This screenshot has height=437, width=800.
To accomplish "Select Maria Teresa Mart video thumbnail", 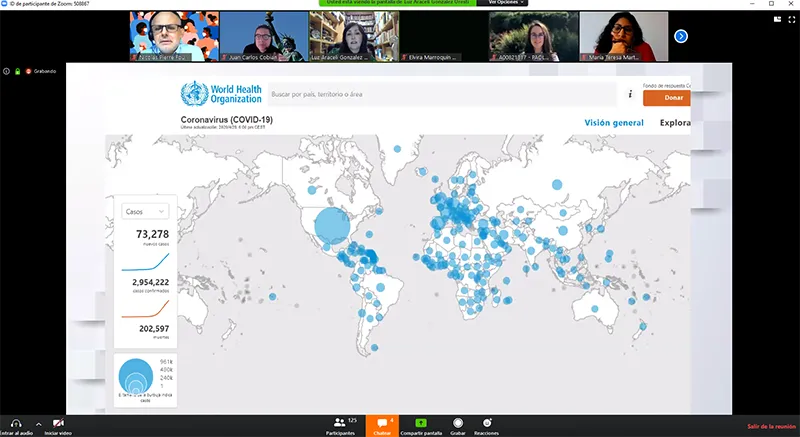I will pyautogui.click(x=623, y=36).
